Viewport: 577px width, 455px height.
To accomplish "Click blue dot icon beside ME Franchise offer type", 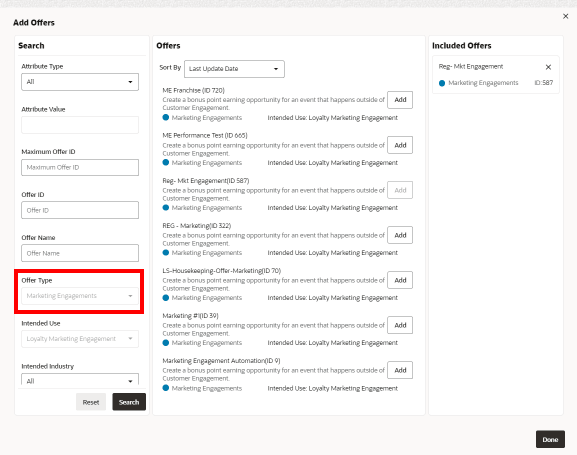I will 166,117.
